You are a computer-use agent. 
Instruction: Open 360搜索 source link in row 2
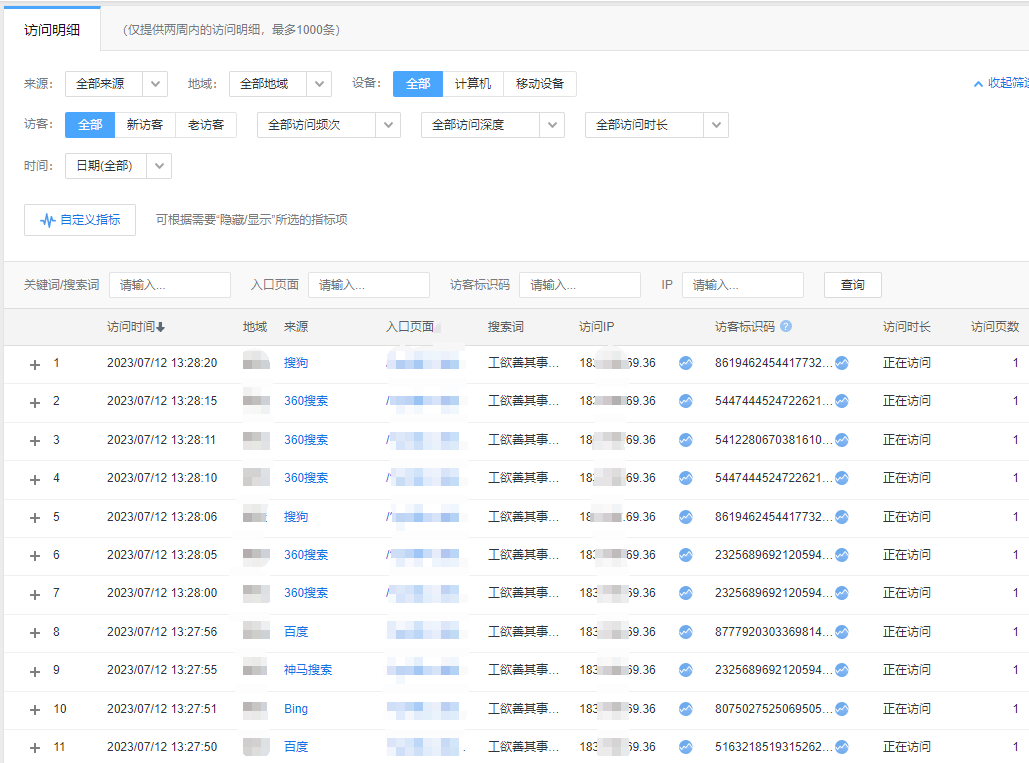tap(306, 401)
